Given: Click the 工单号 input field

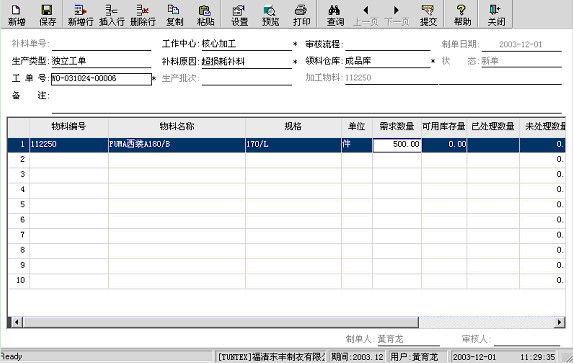Looking at the screenshot, I should pyautogui.click(x=101, y=79).
